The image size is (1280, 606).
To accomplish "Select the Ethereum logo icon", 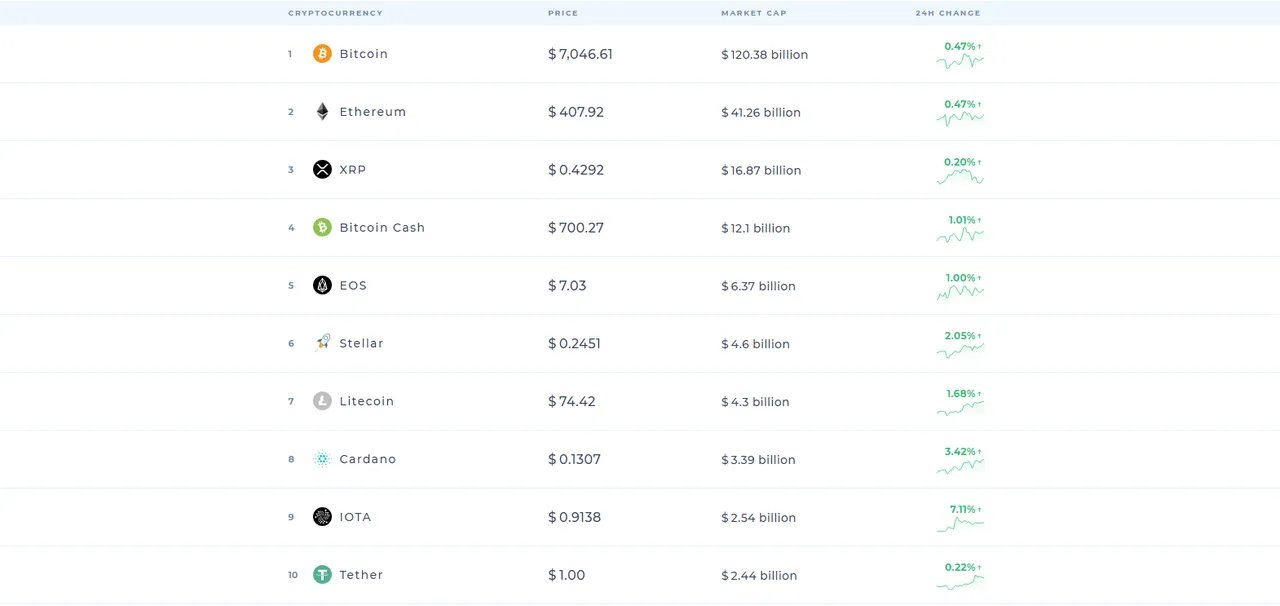I will click(x=321, y=111).
